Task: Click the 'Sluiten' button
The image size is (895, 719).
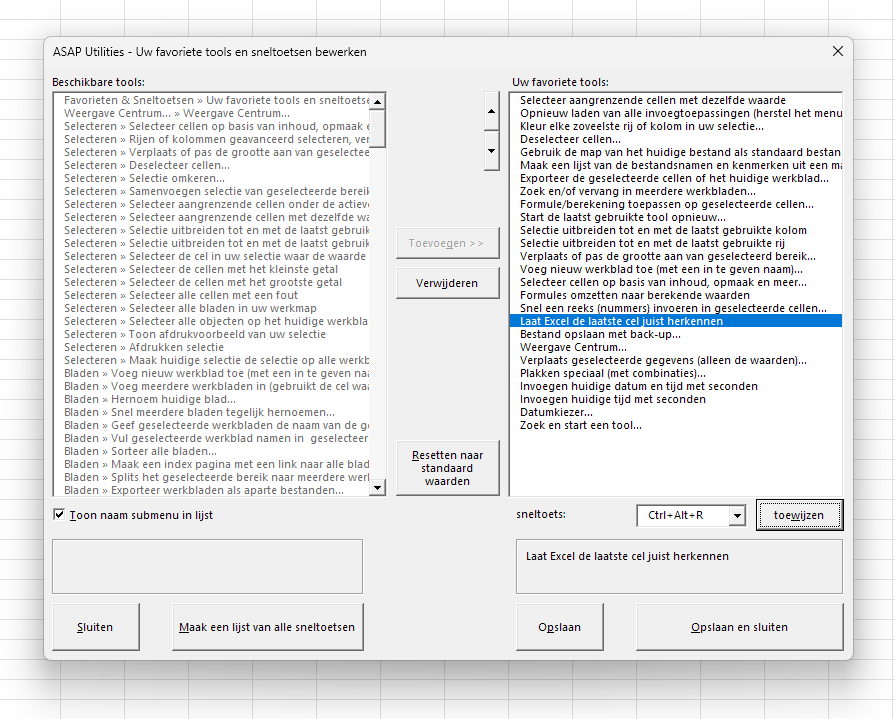Action: point(95,627)
